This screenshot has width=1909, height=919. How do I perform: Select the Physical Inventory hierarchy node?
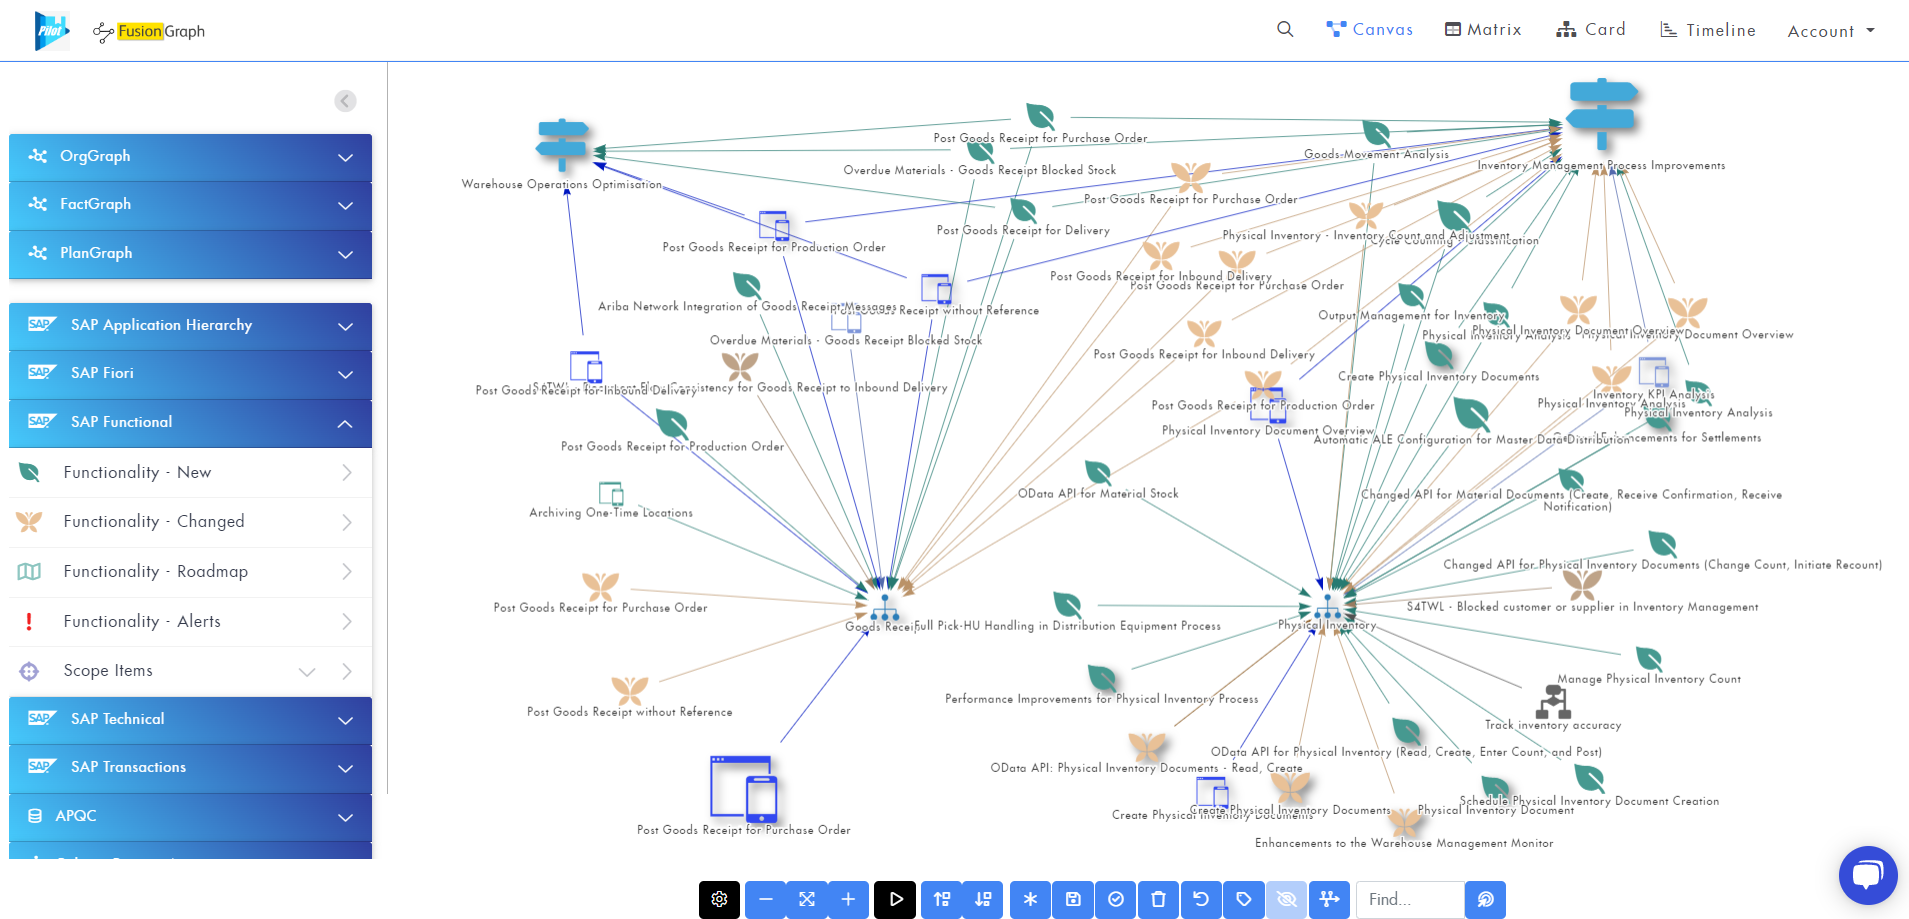pos(1327,605)
